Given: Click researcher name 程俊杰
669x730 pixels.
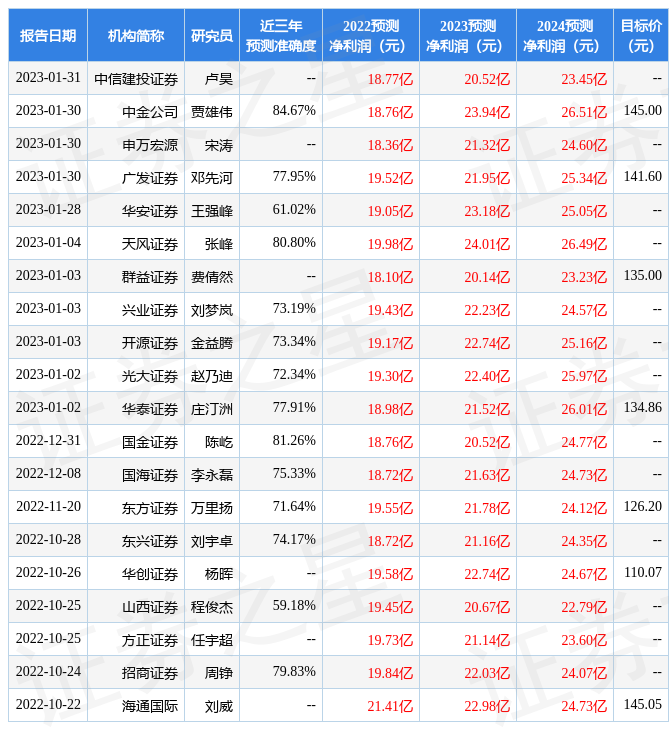Looking at the screenshot, I should tap(212, 608).
